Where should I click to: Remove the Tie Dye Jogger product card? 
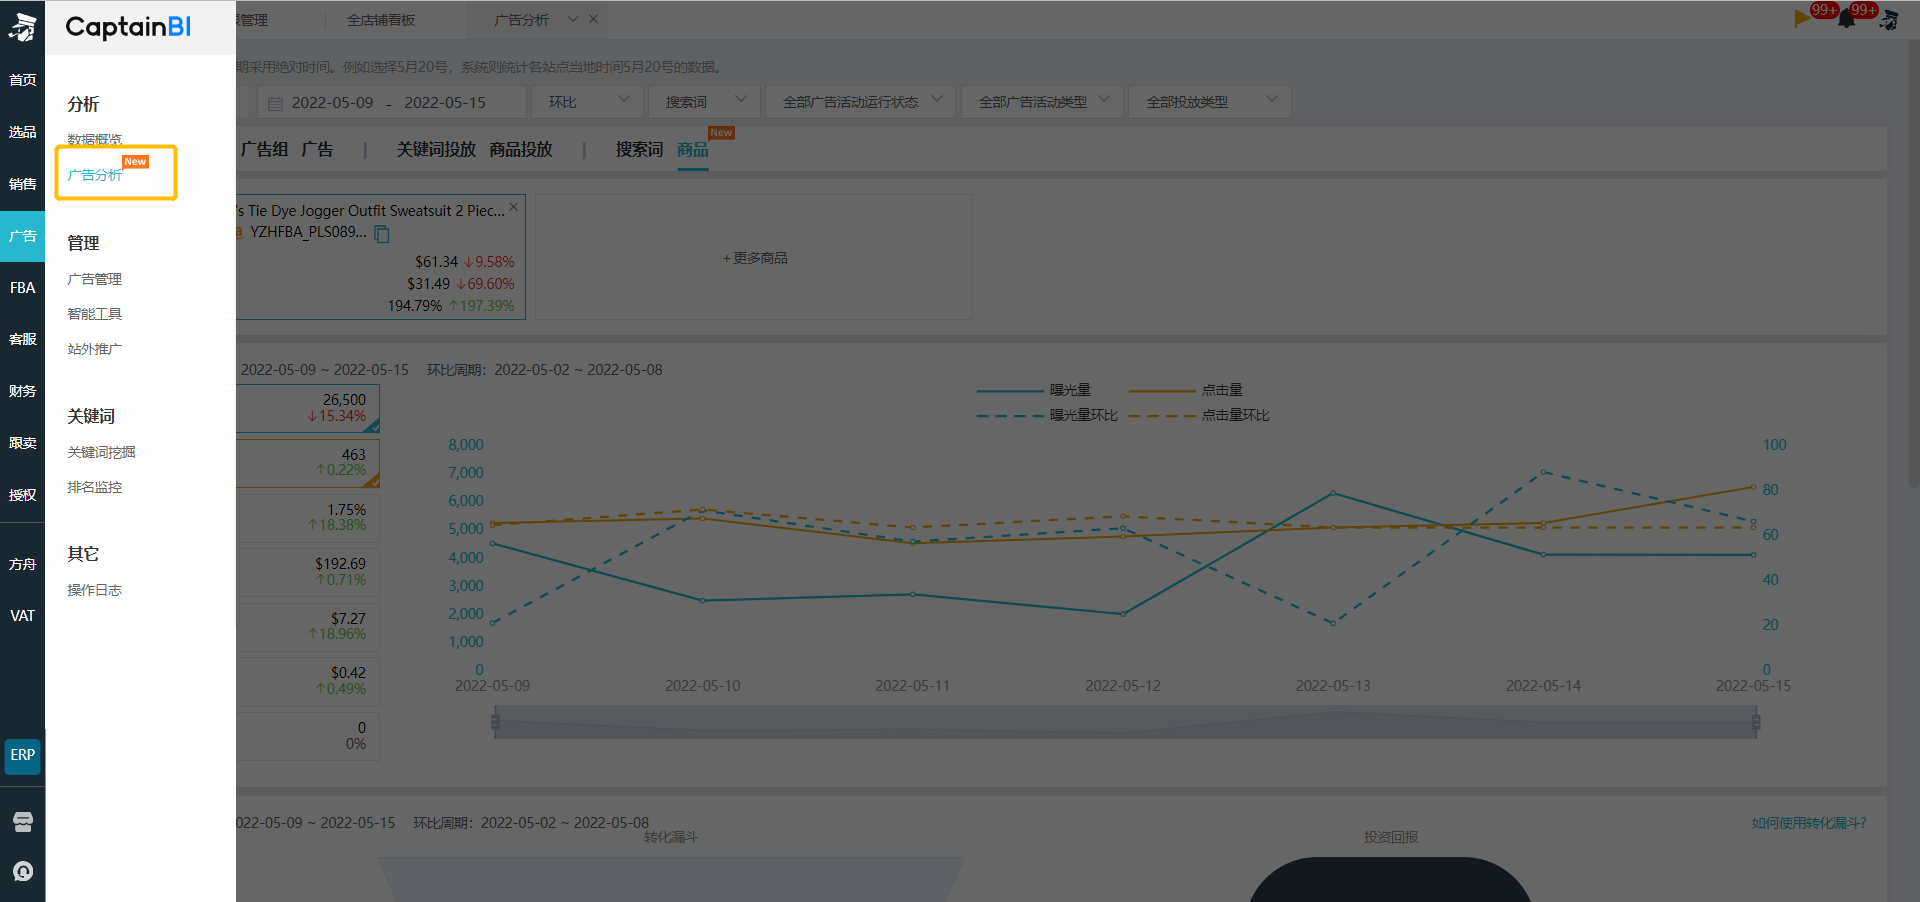514,207
